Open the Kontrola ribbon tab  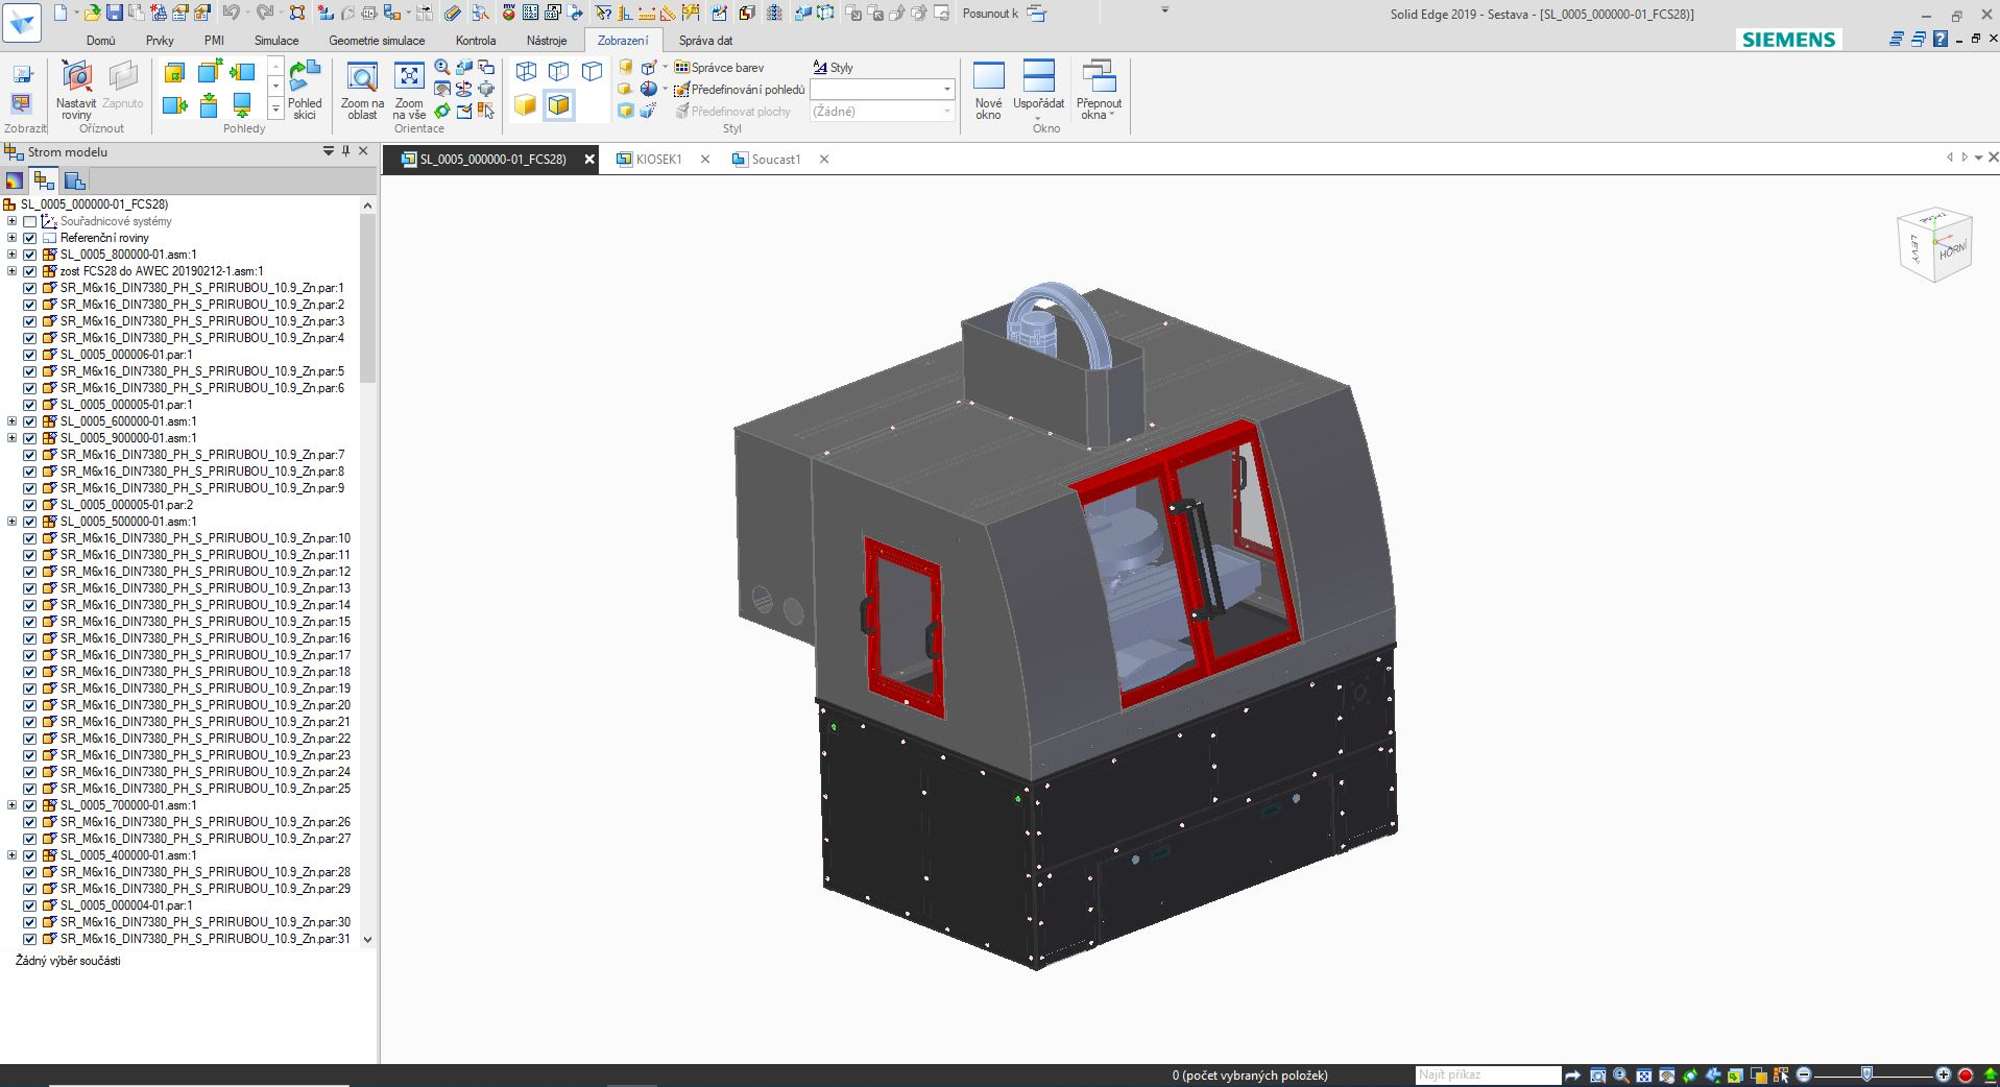(x=475, y=40)
